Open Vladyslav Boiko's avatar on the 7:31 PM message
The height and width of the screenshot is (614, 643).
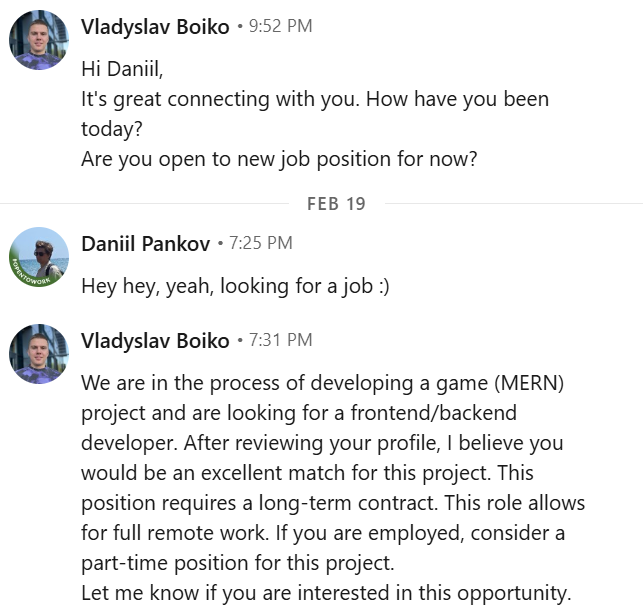(39, 354)
